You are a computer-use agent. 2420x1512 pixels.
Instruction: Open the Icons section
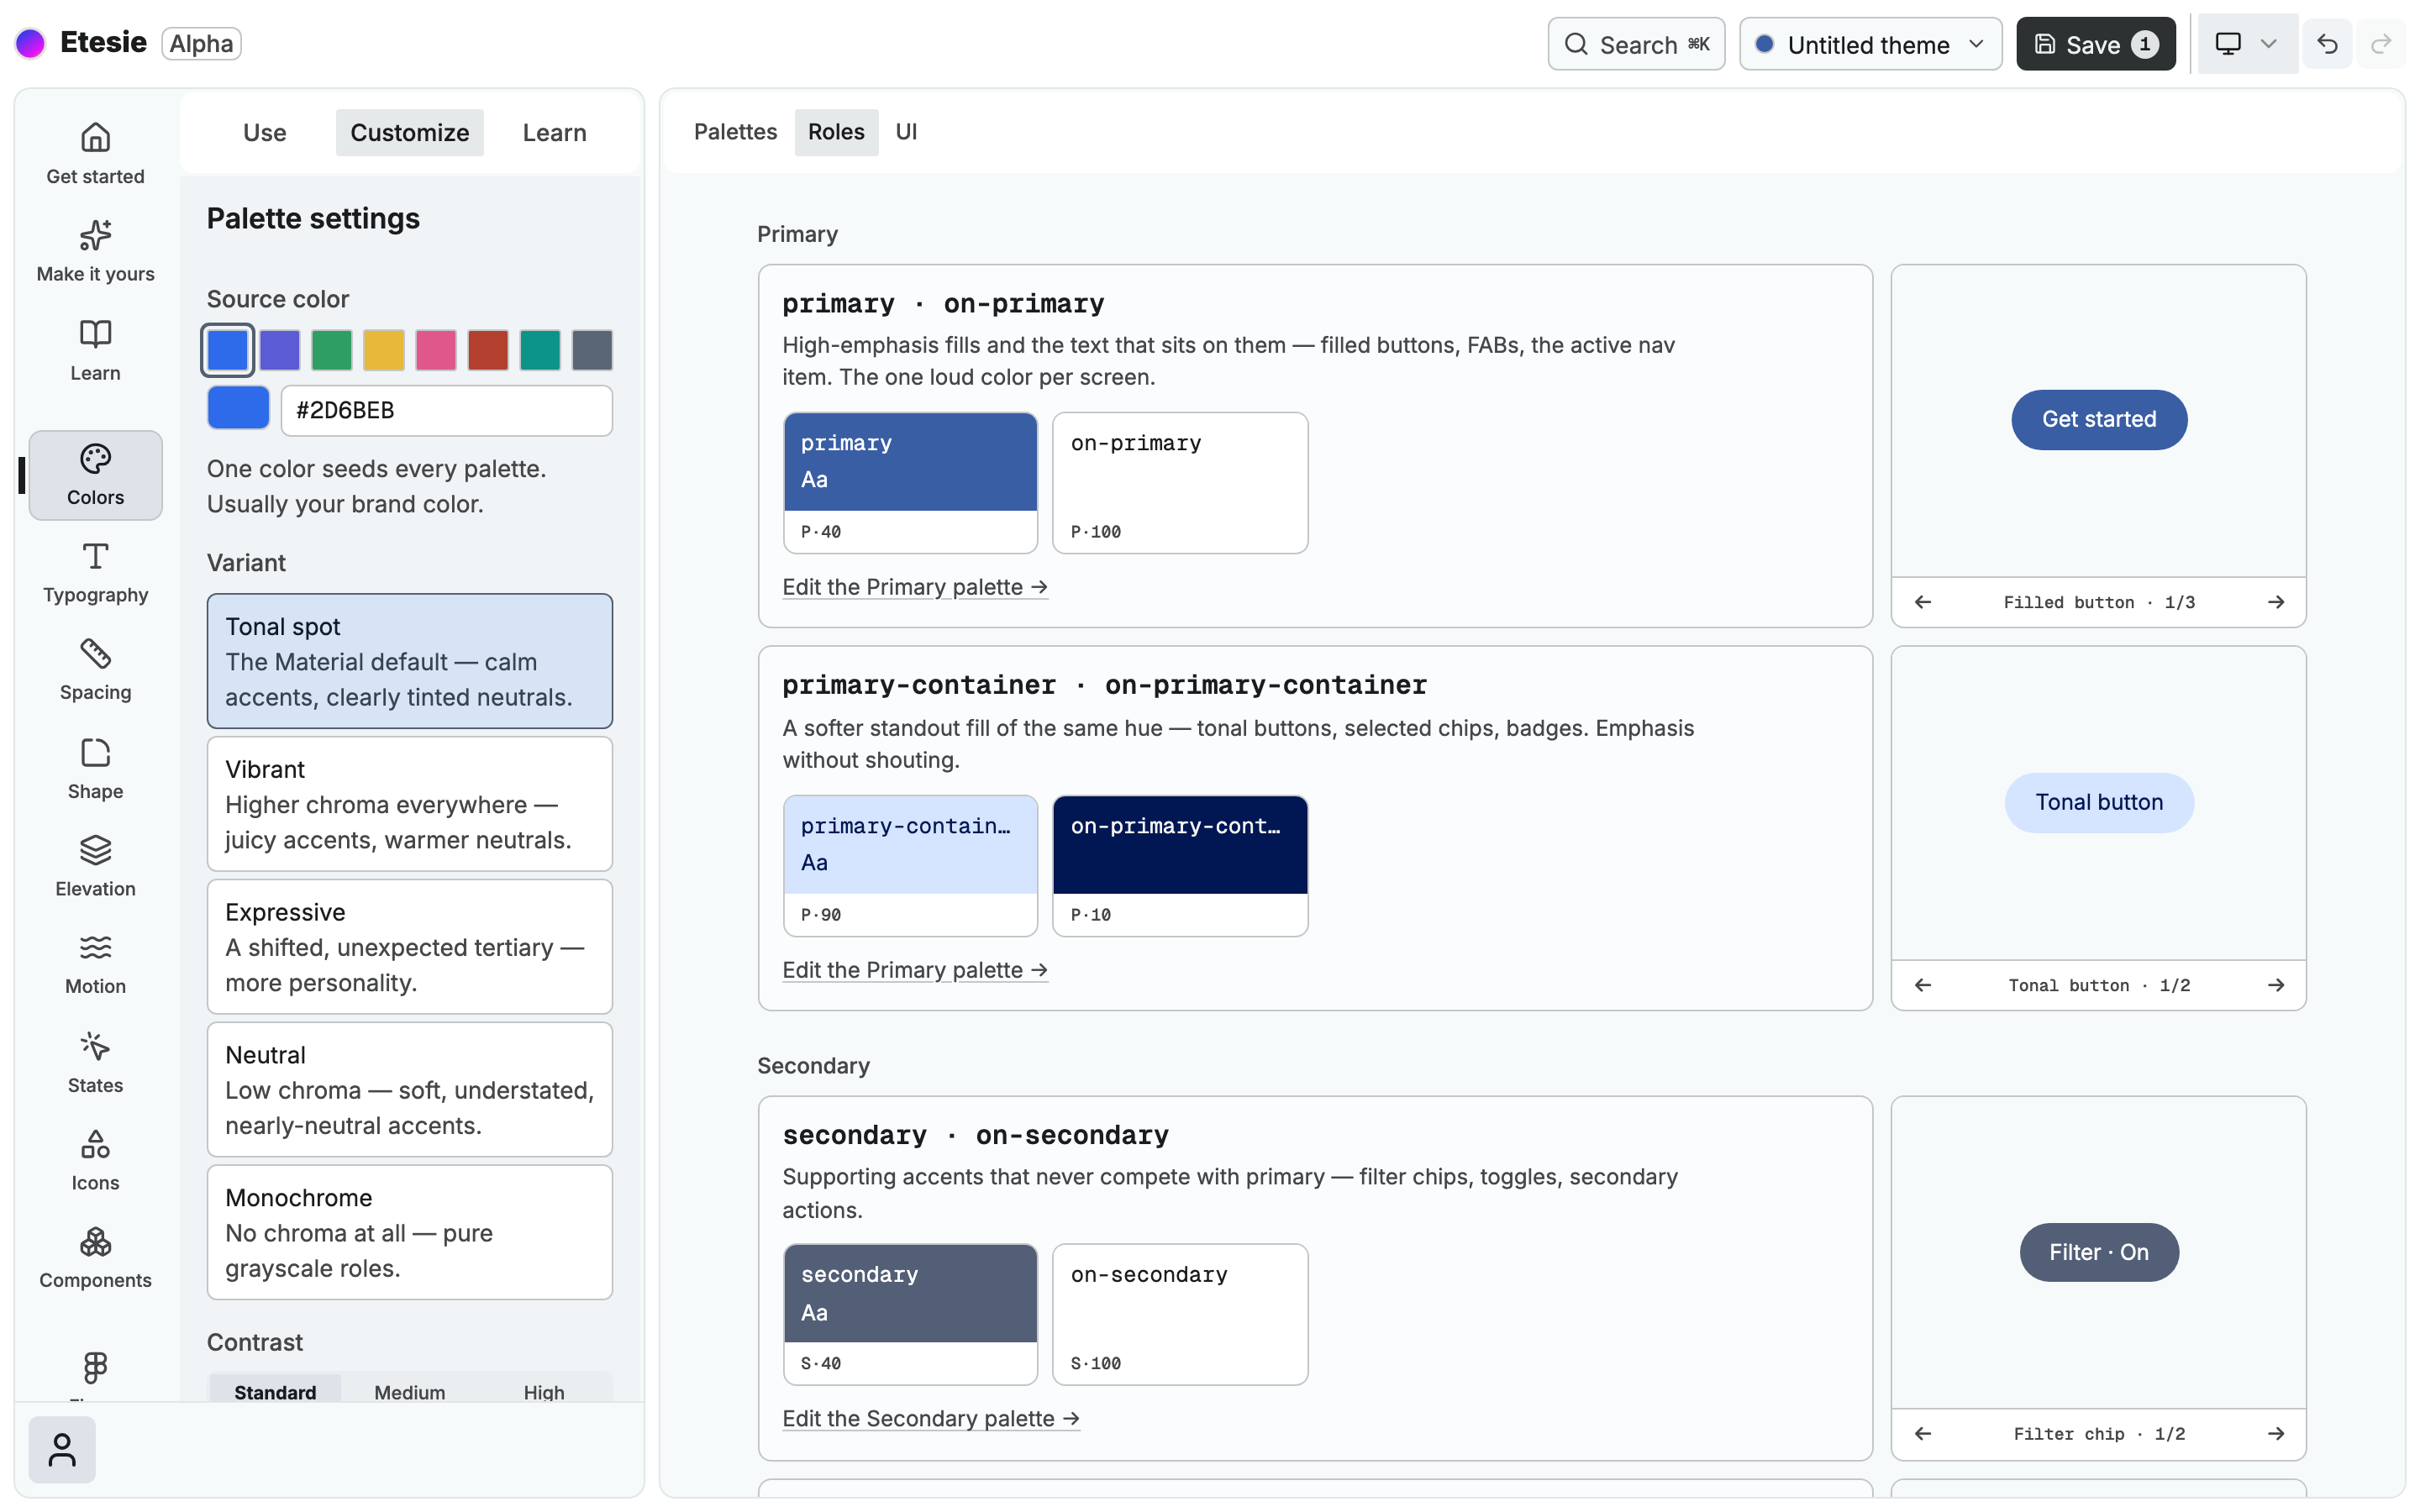tap(95, 1161)
